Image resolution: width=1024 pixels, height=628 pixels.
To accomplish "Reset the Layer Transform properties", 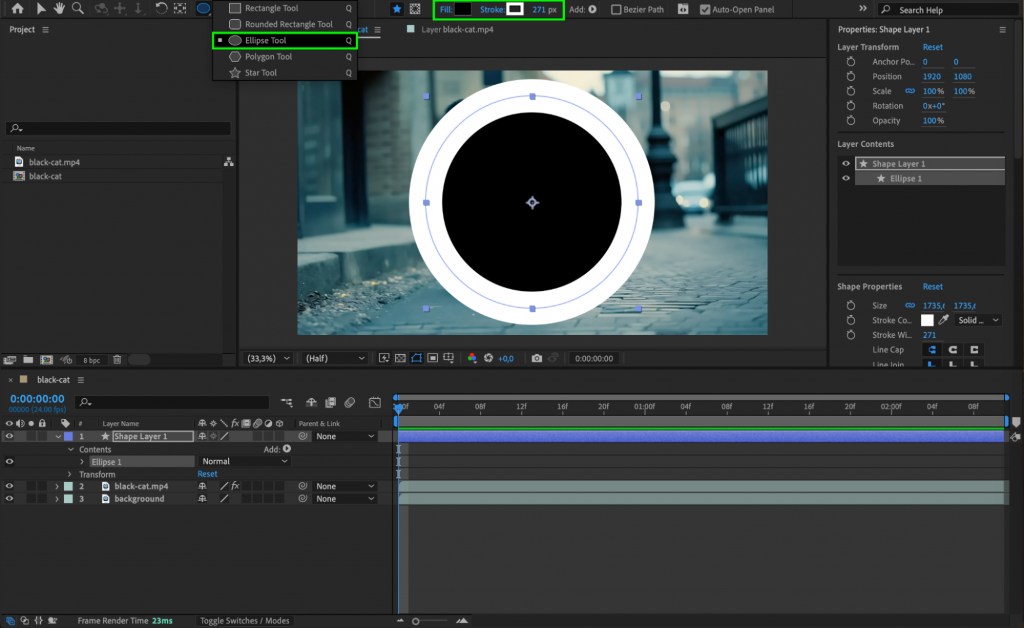I will 933,46.
